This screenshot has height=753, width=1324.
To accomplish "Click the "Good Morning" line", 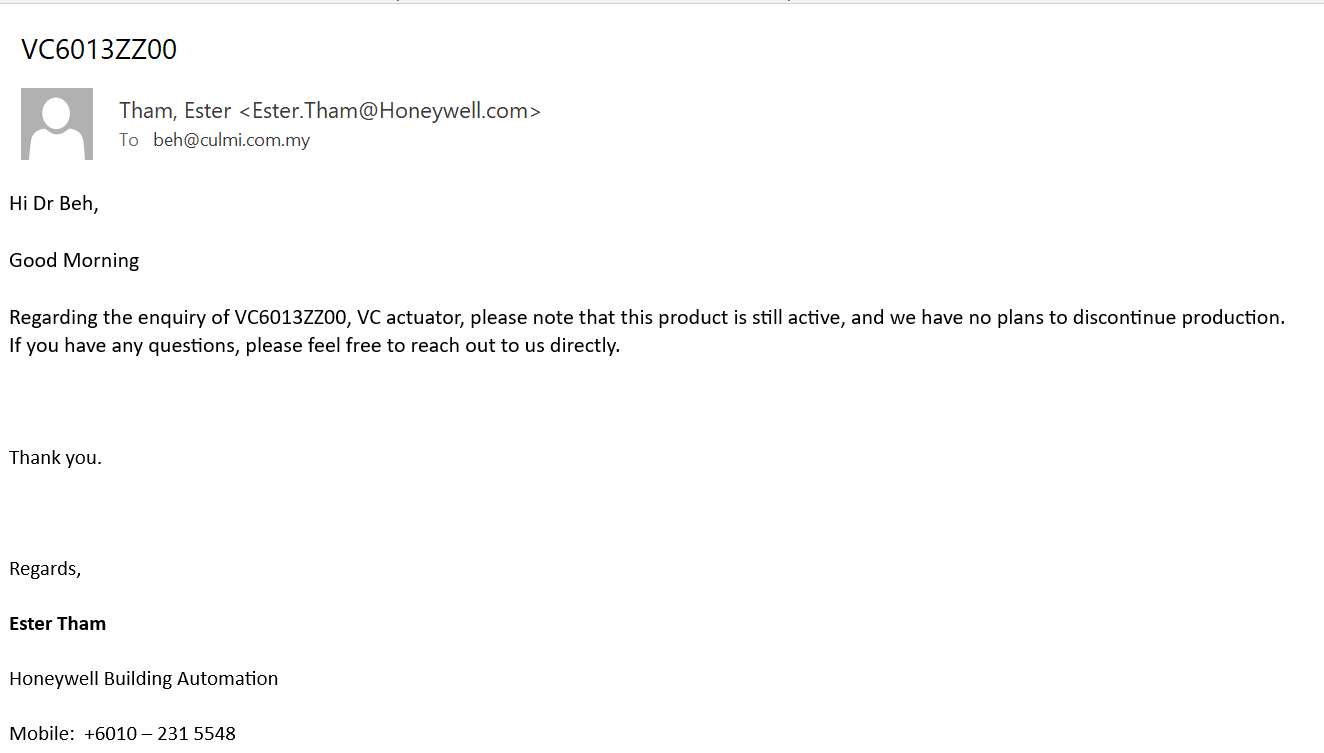I will coord(74,260).
